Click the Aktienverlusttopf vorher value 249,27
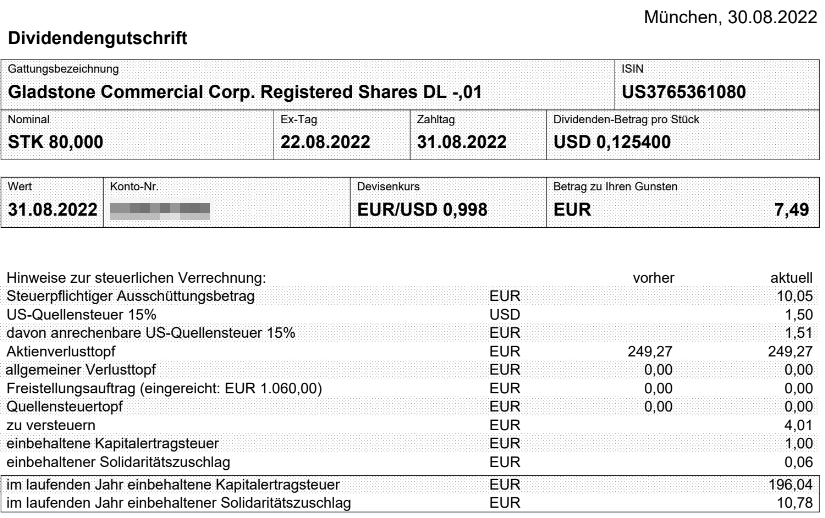 650,351
